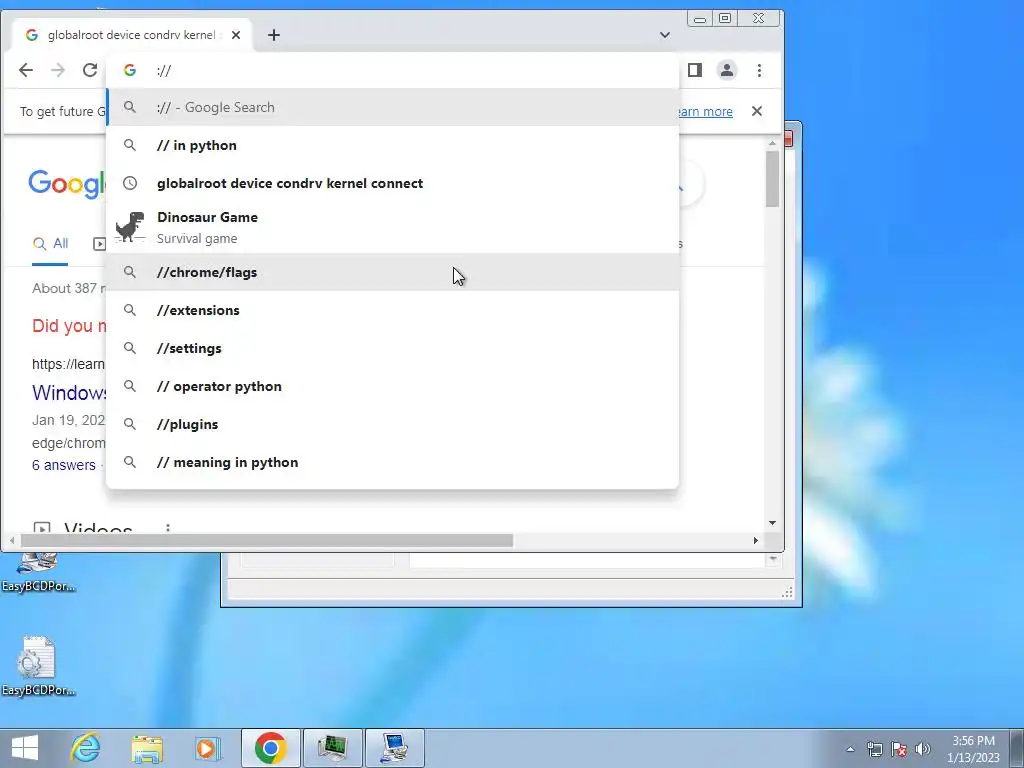Open the Windows Start button
Image resolution: width=1024 pixels, height=768 pixels.
click(x=25, y=748)
